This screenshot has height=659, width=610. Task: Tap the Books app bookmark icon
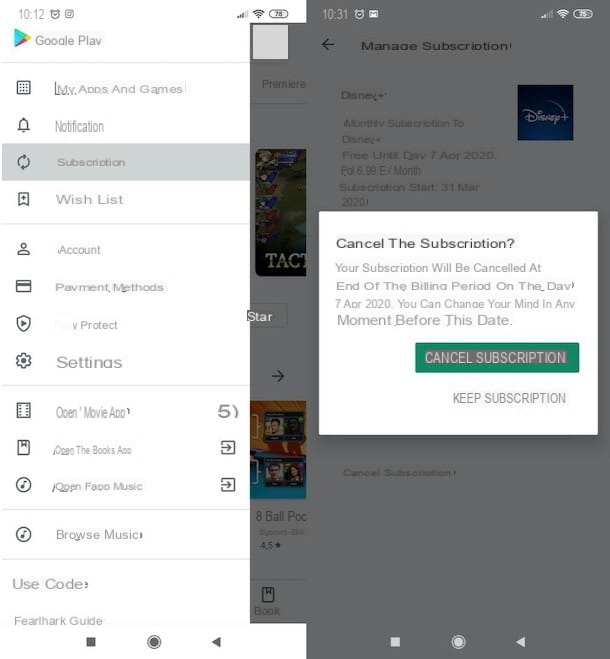click(x=24, y=447)
